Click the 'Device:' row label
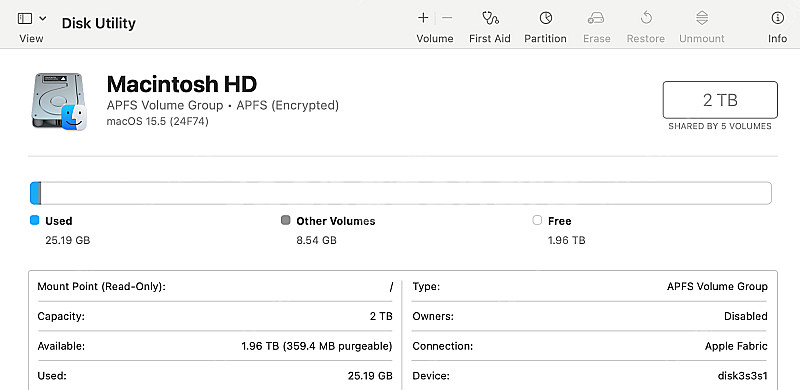The image size is (800, 390). [x=431, y=376]
